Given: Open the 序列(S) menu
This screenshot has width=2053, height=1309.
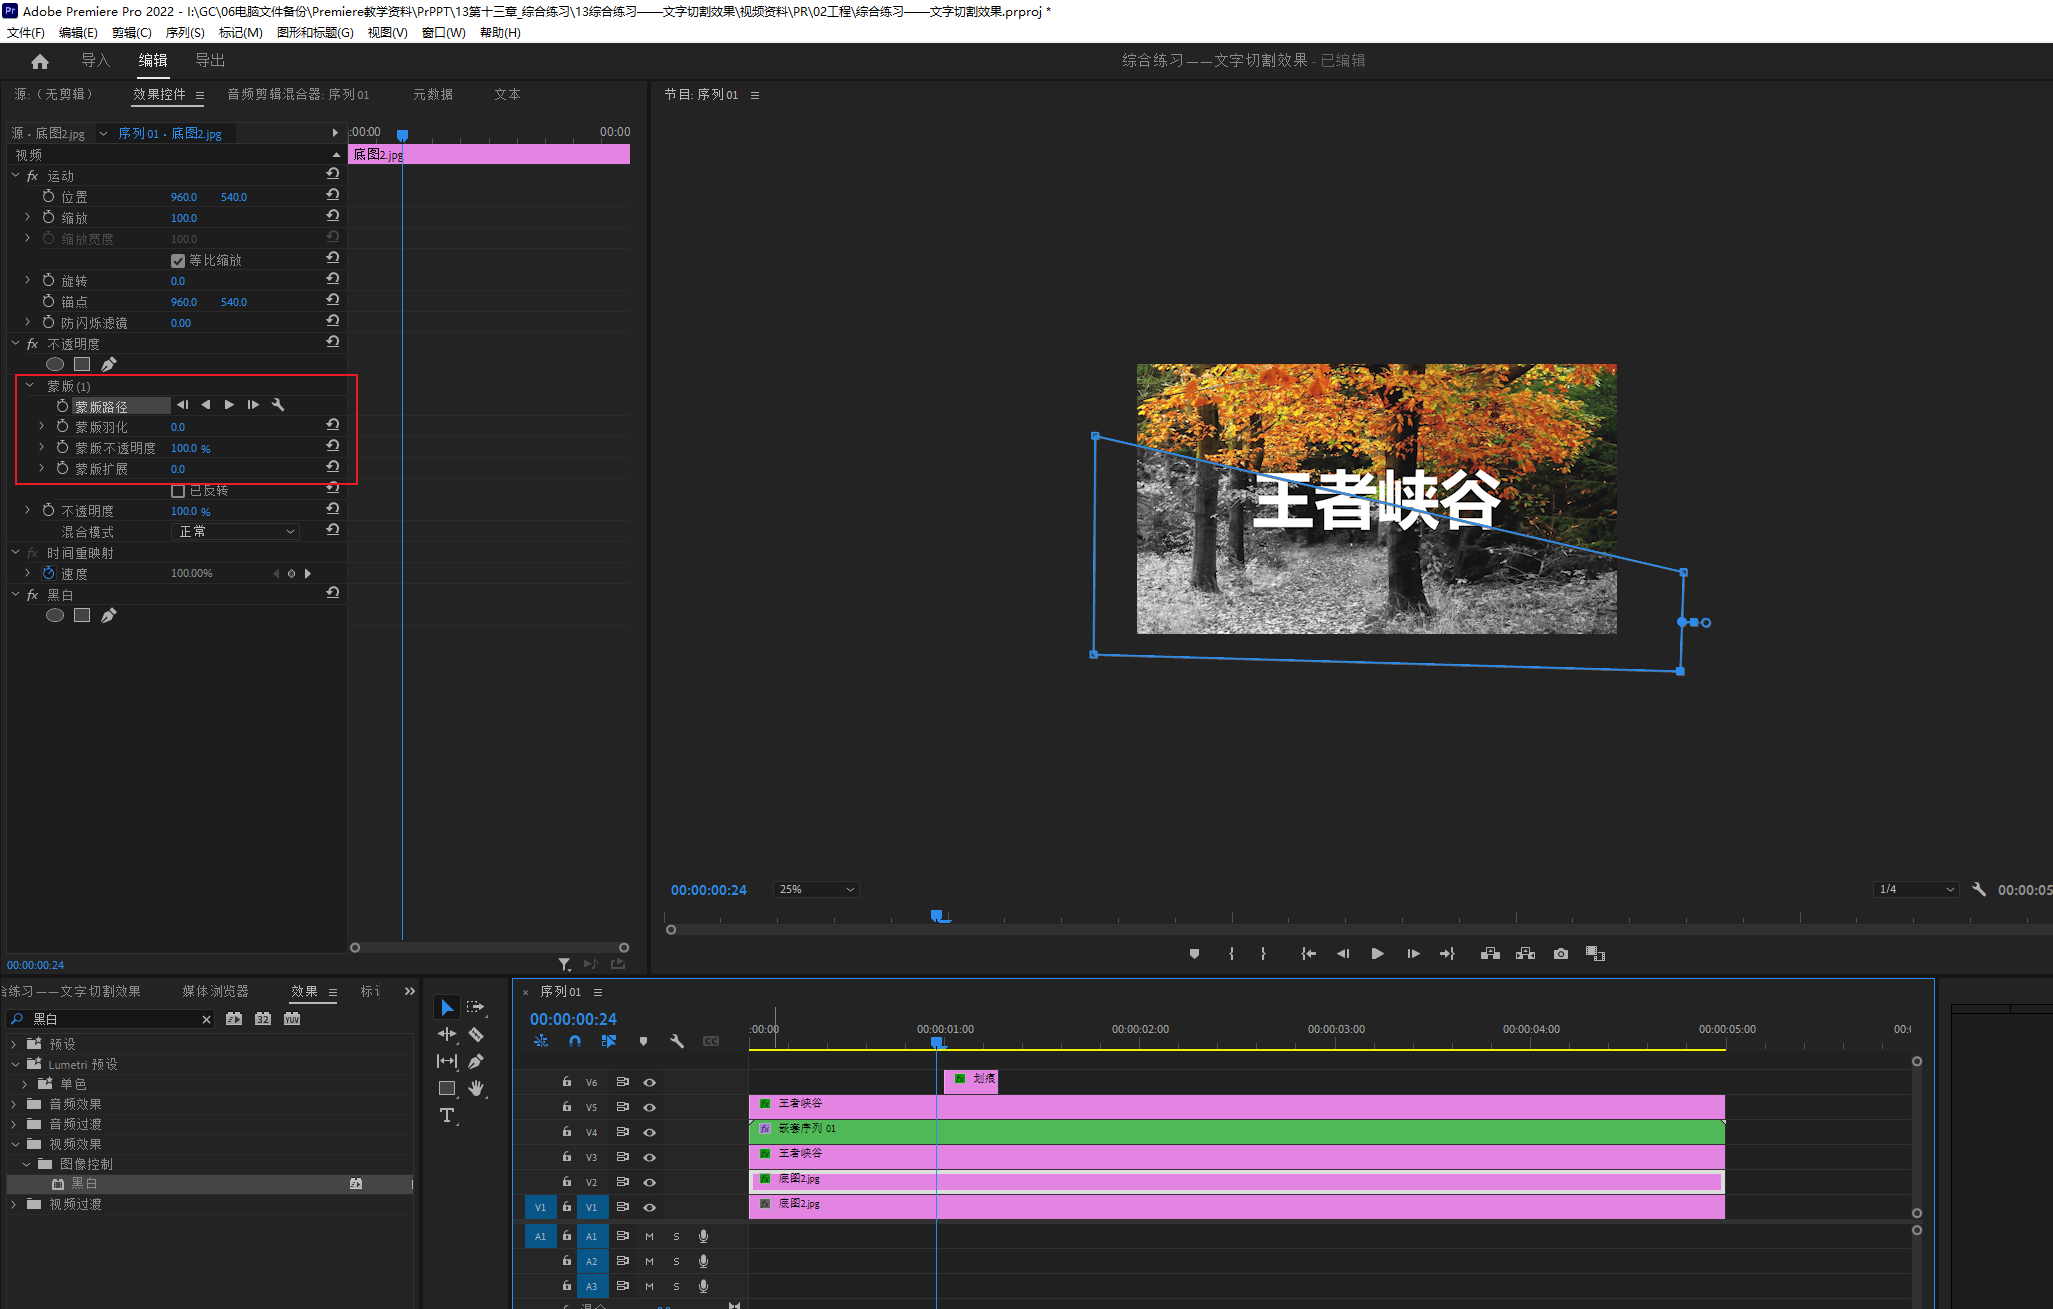Looking at the screenshot, I should [x=184, y=33].
